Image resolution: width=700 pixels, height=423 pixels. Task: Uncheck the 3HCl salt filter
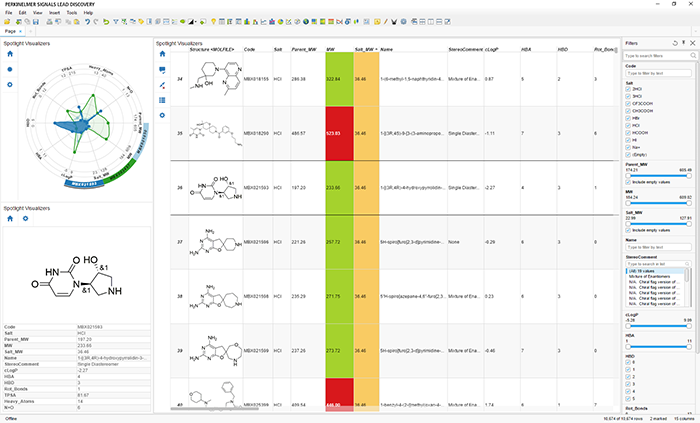(628, 96)
